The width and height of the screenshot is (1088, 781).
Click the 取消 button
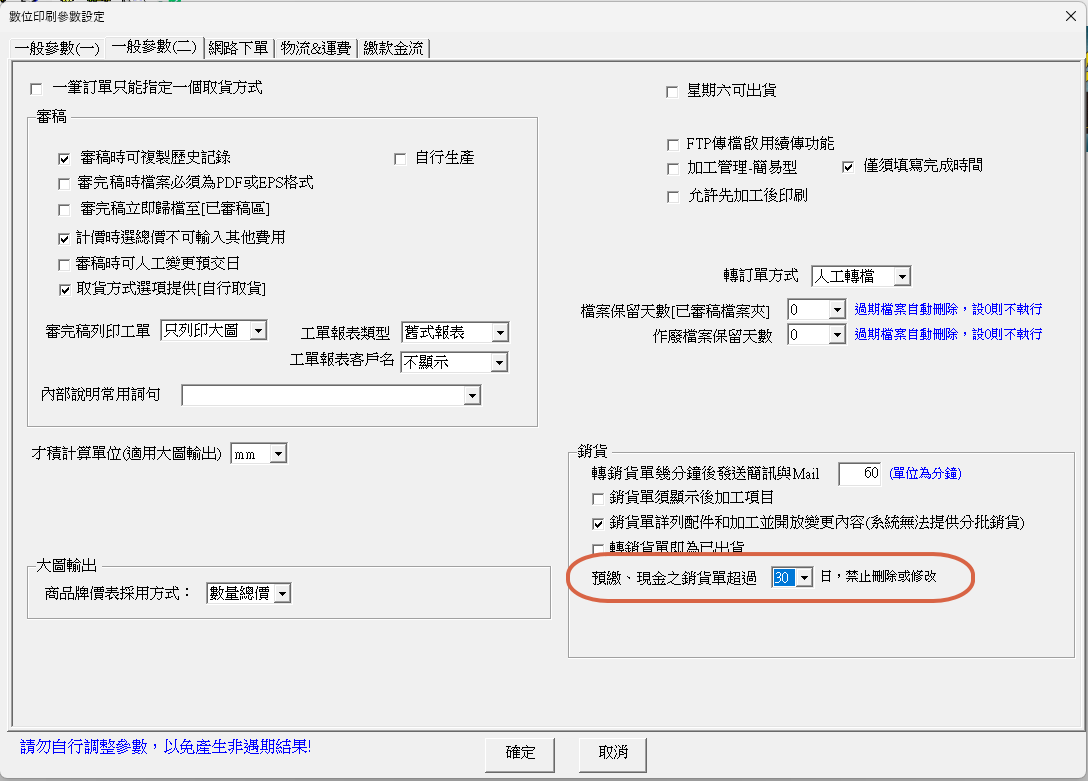pyautogui.click(x=612, y=752)
